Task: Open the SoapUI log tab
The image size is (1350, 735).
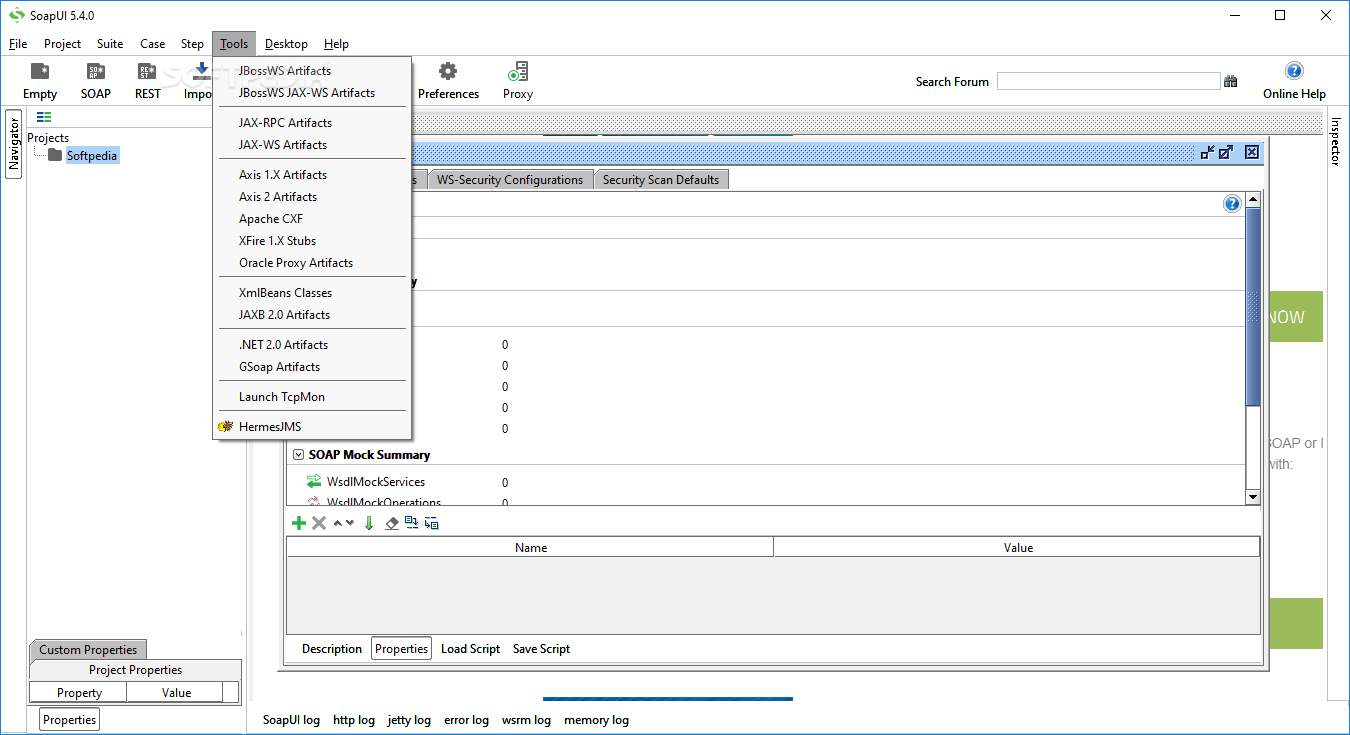Action: pos(291,720)
